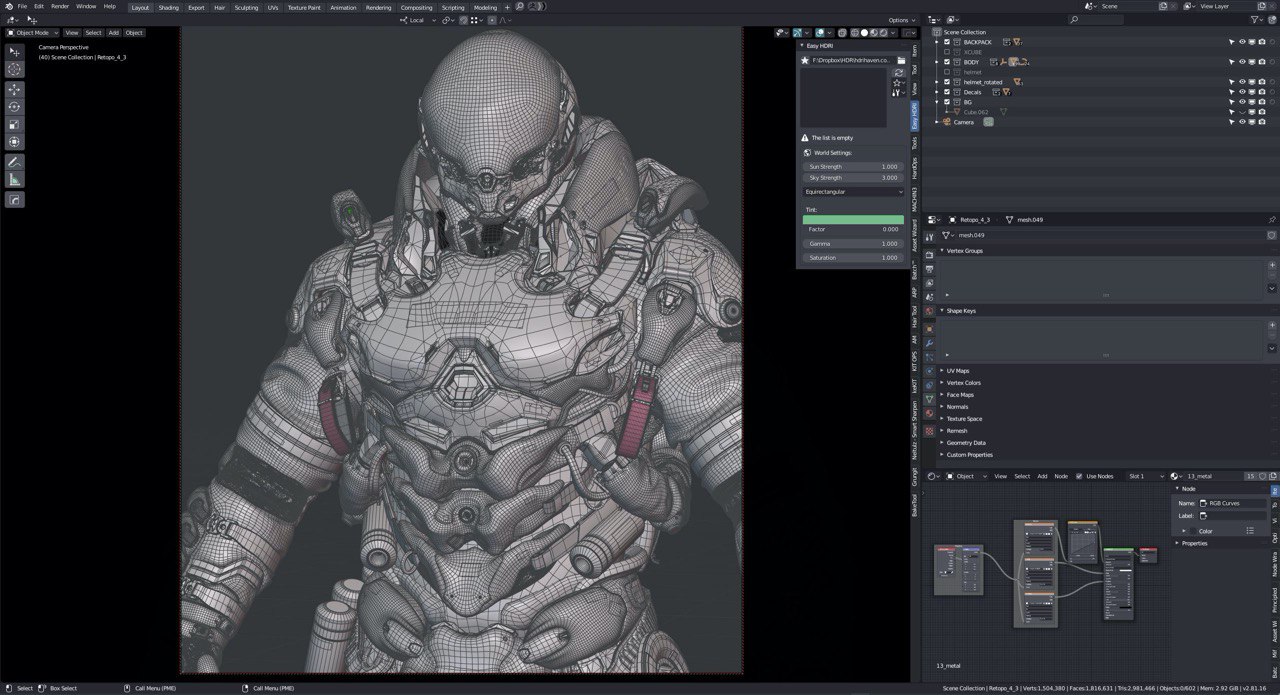The height and width of the screenshot is (695, 1280).
Task: Click the green Tint color swatch
Action: tap(853, 219)
